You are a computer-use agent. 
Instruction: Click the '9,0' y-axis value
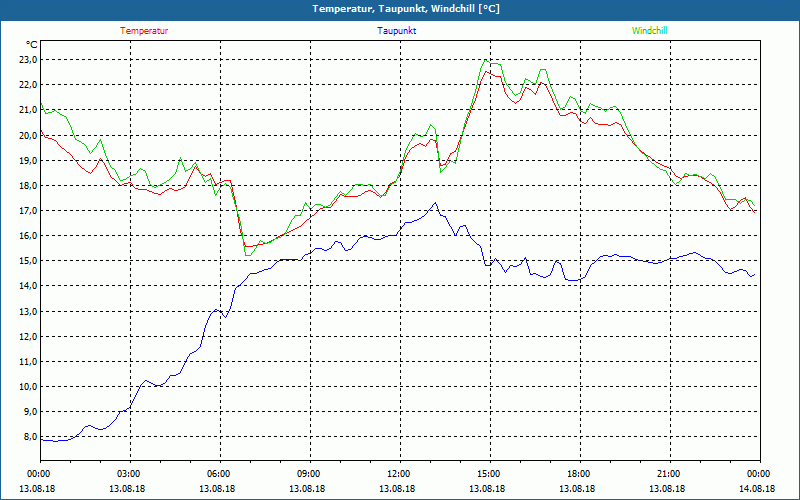32,412
